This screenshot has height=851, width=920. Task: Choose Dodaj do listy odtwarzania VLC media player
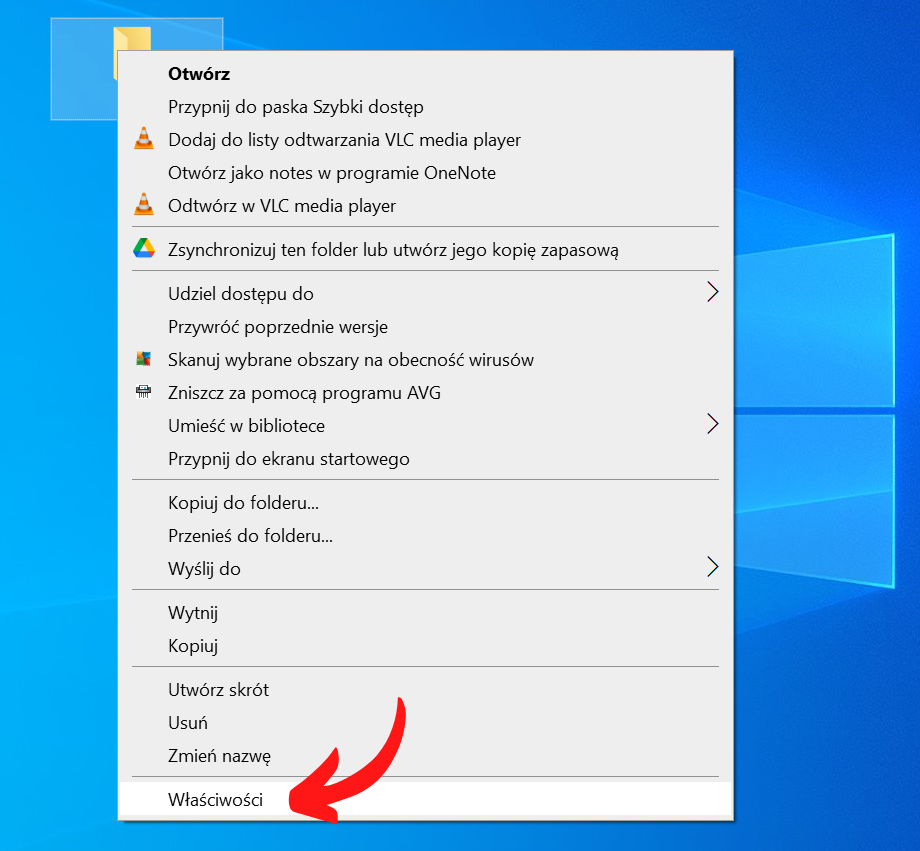coord(426,140)
